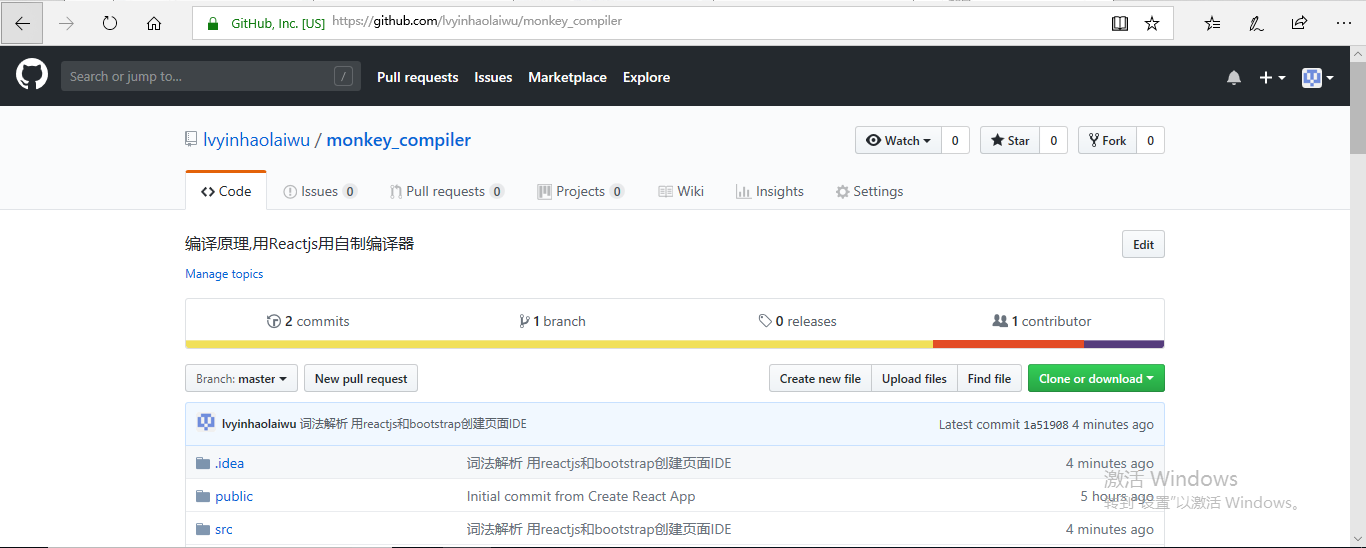The height and width of the screenshot is (548, 1366).
Task: Click the New pull request button
Action: 361,378
